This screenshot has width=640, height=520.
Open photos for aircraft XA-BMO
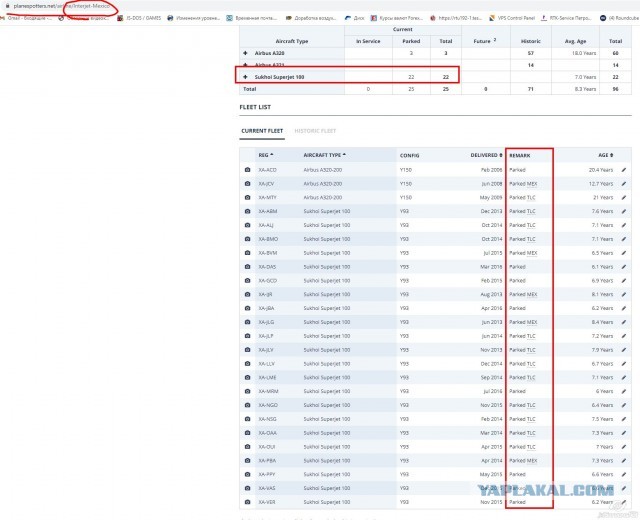[x=247, y=239]
